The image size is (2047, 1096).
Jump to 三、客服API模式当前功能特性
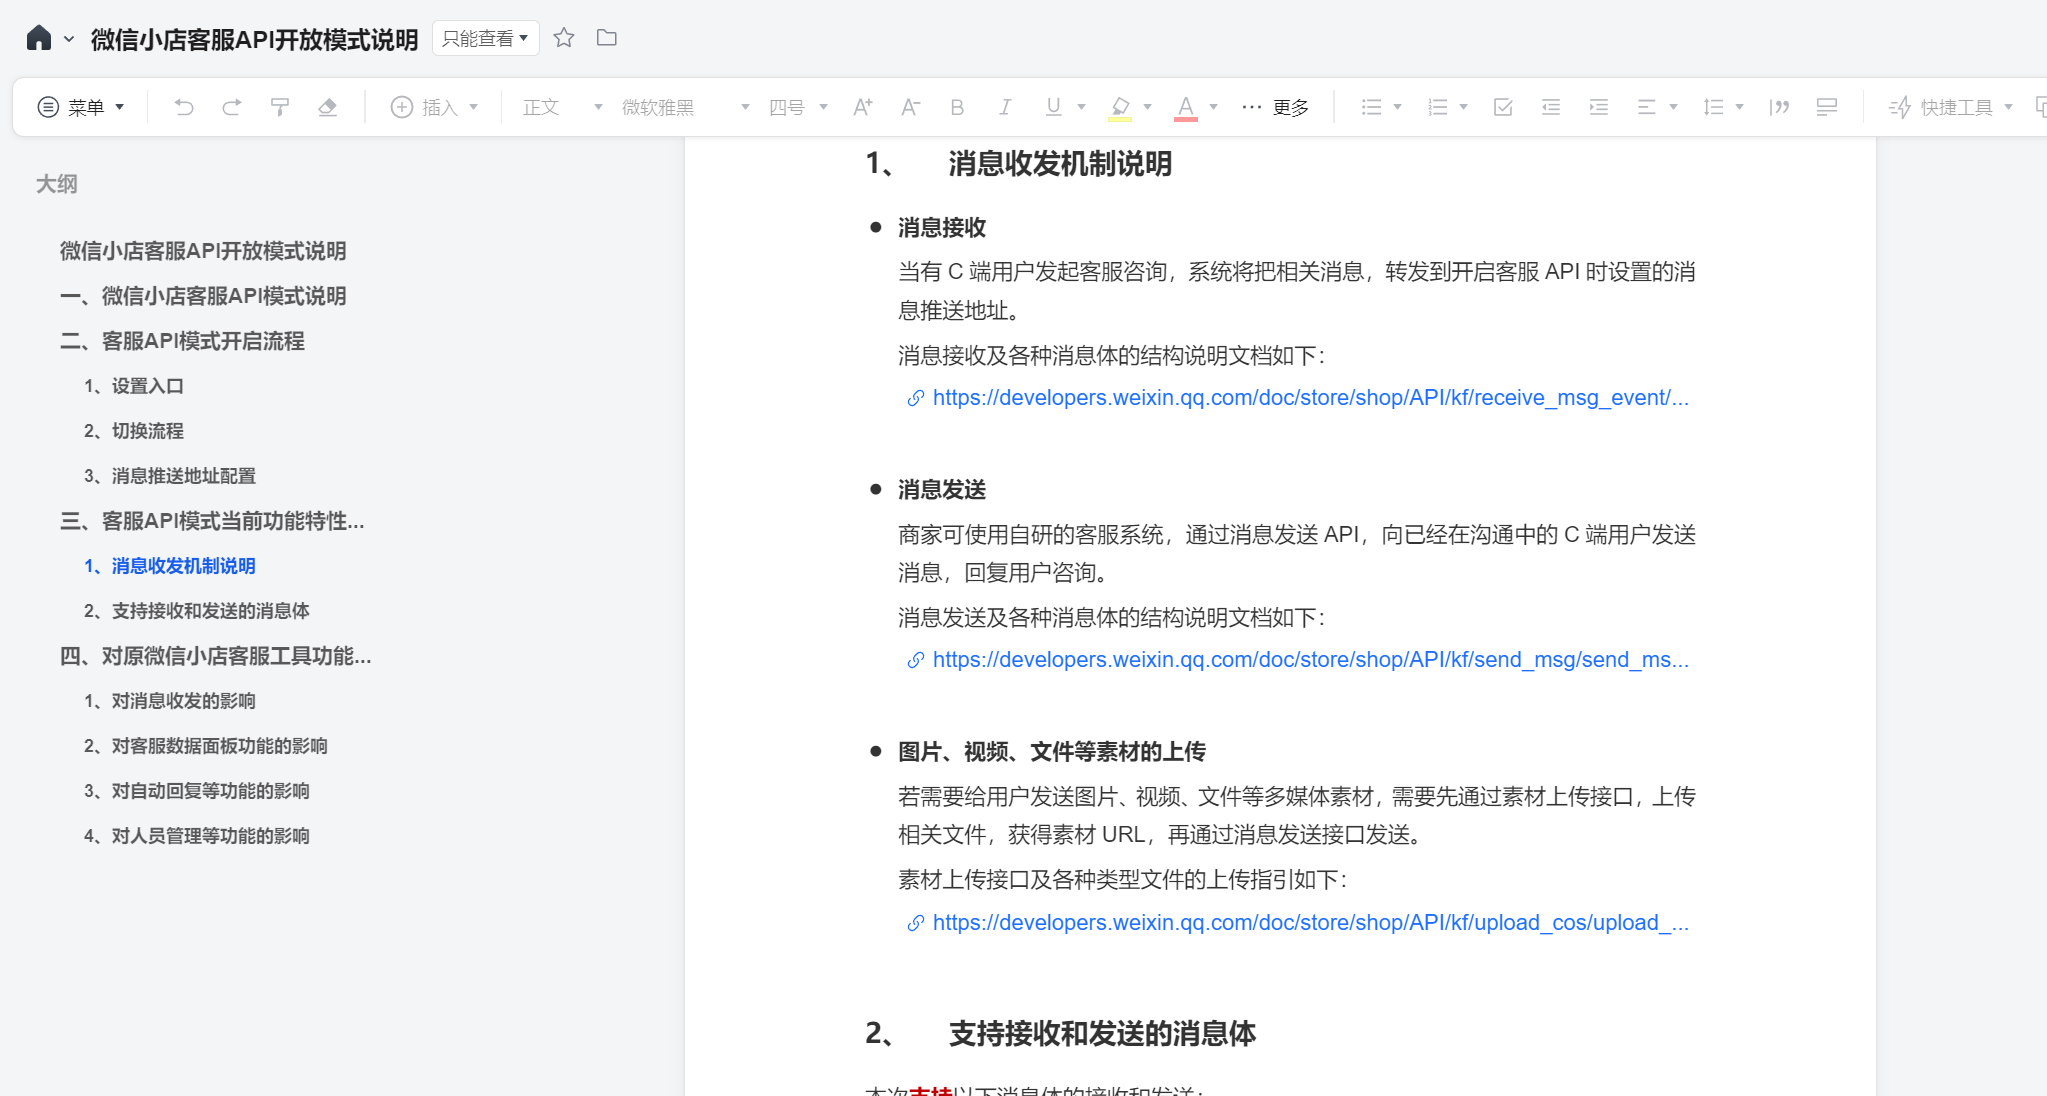212,521
